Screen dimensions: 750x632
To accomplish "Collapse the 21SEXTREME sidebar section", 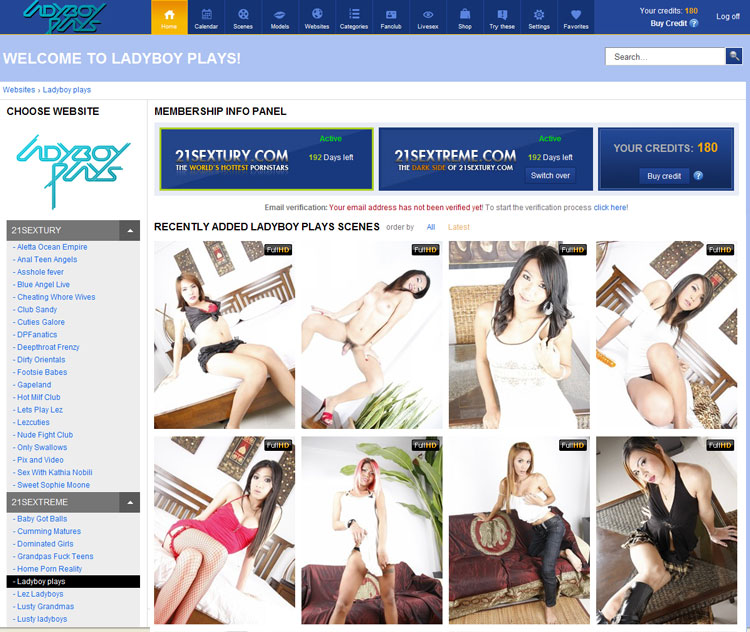I will pyautogui.click(x=130, y=502).
